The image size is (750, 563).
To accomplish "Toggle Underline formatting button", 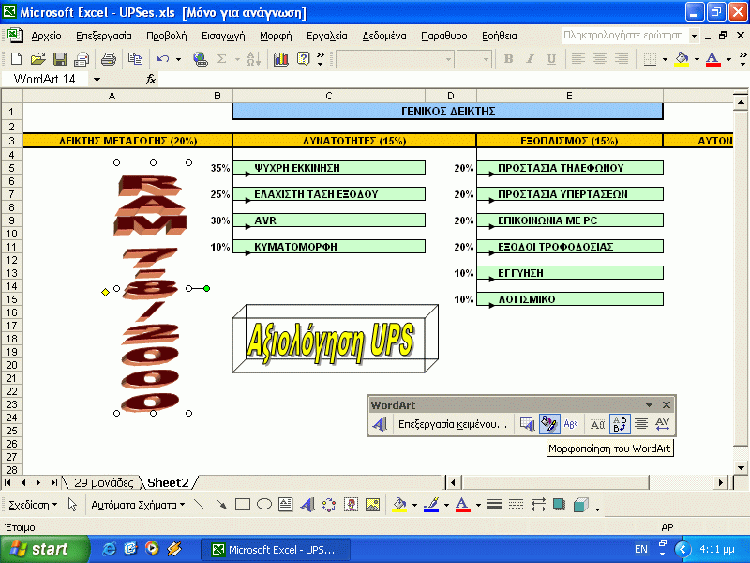I will [x=551, y=59].
